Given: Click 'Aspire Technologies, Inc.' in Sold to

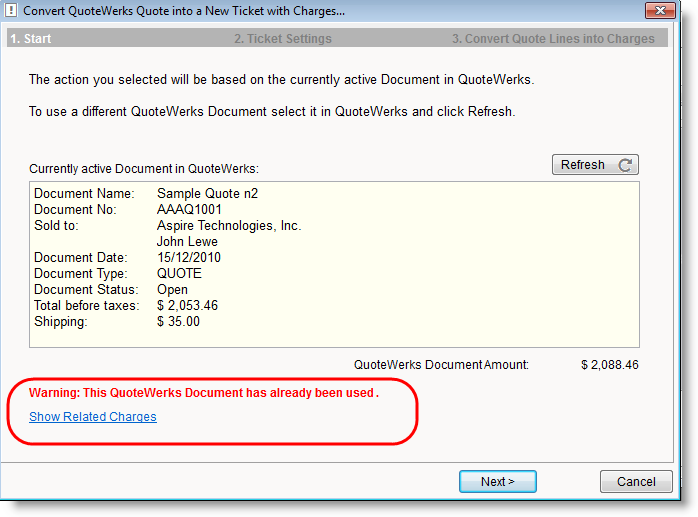Looking at the screenshot, I should (229, 226).
